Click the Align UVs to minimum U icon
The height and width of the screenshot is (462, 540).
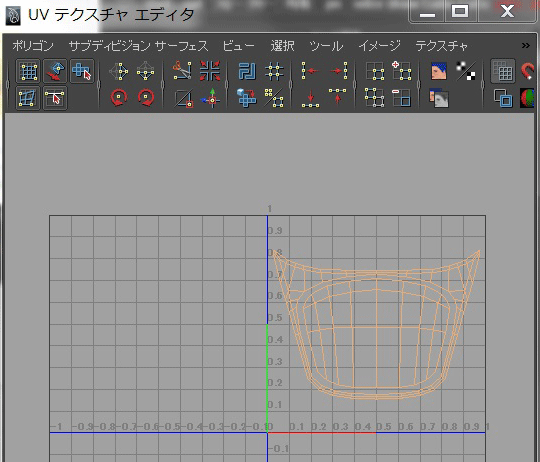(310, 71)
